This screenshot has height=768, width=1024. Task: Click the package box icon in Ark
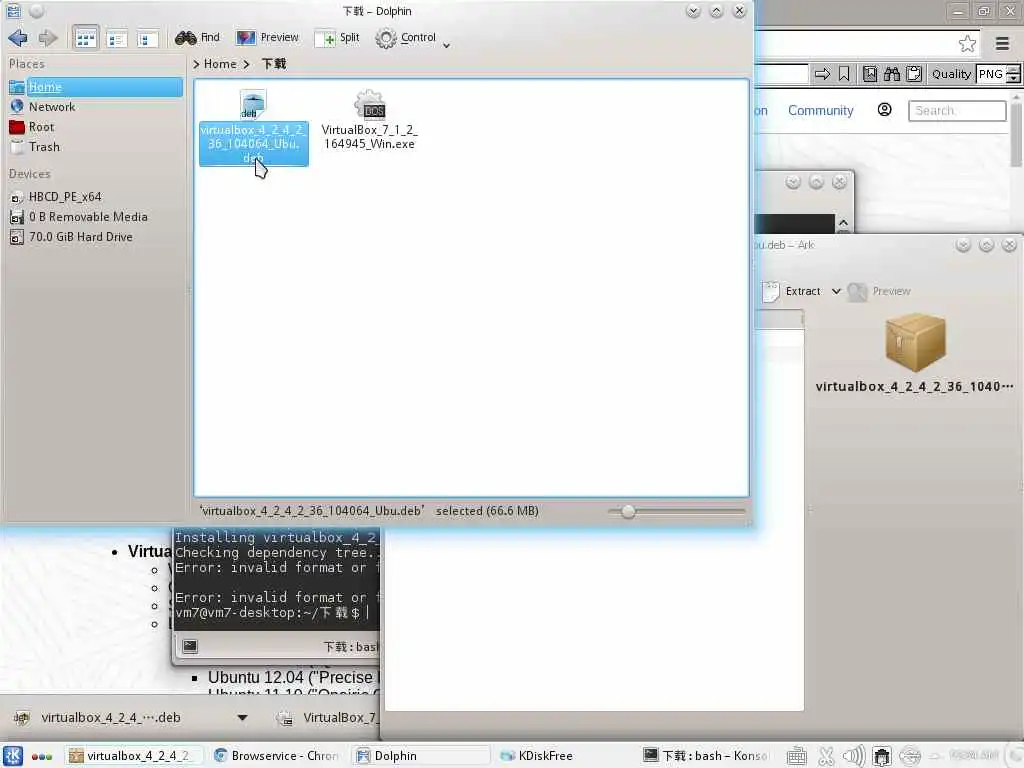(x=915, y=342)
